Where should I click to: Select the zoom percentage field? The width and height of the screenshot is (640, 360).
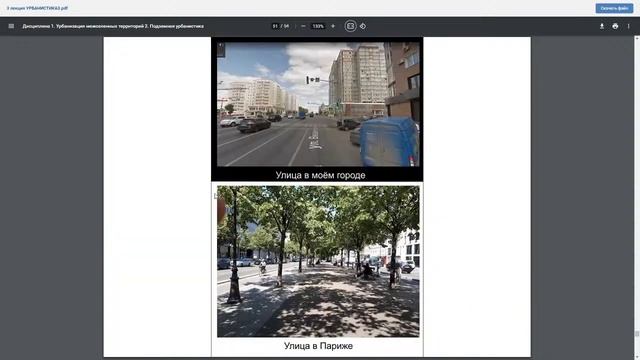click(x=318, y=26)
